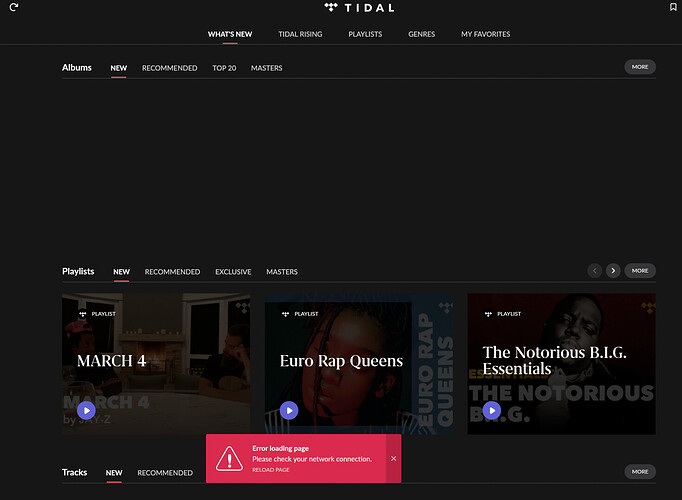Play the Euro Rap Queens playlist
Viewport: 682px width, 500px height.
(289, 410)
